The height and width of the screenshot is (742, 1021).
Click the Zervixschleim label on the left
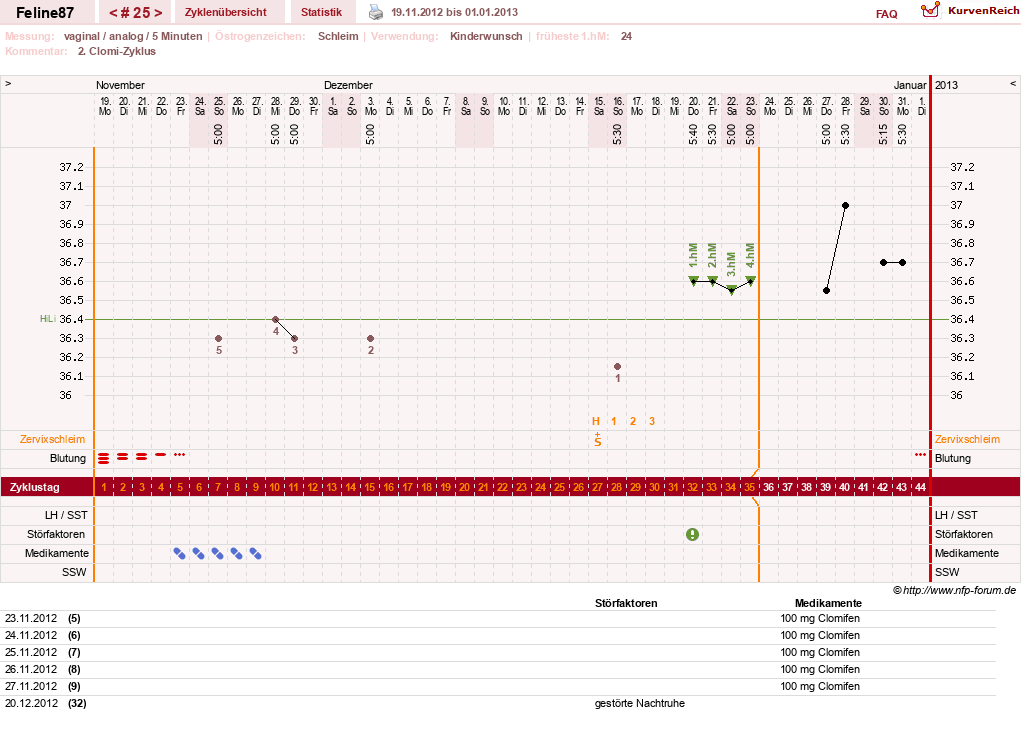(x=52, y=439)
